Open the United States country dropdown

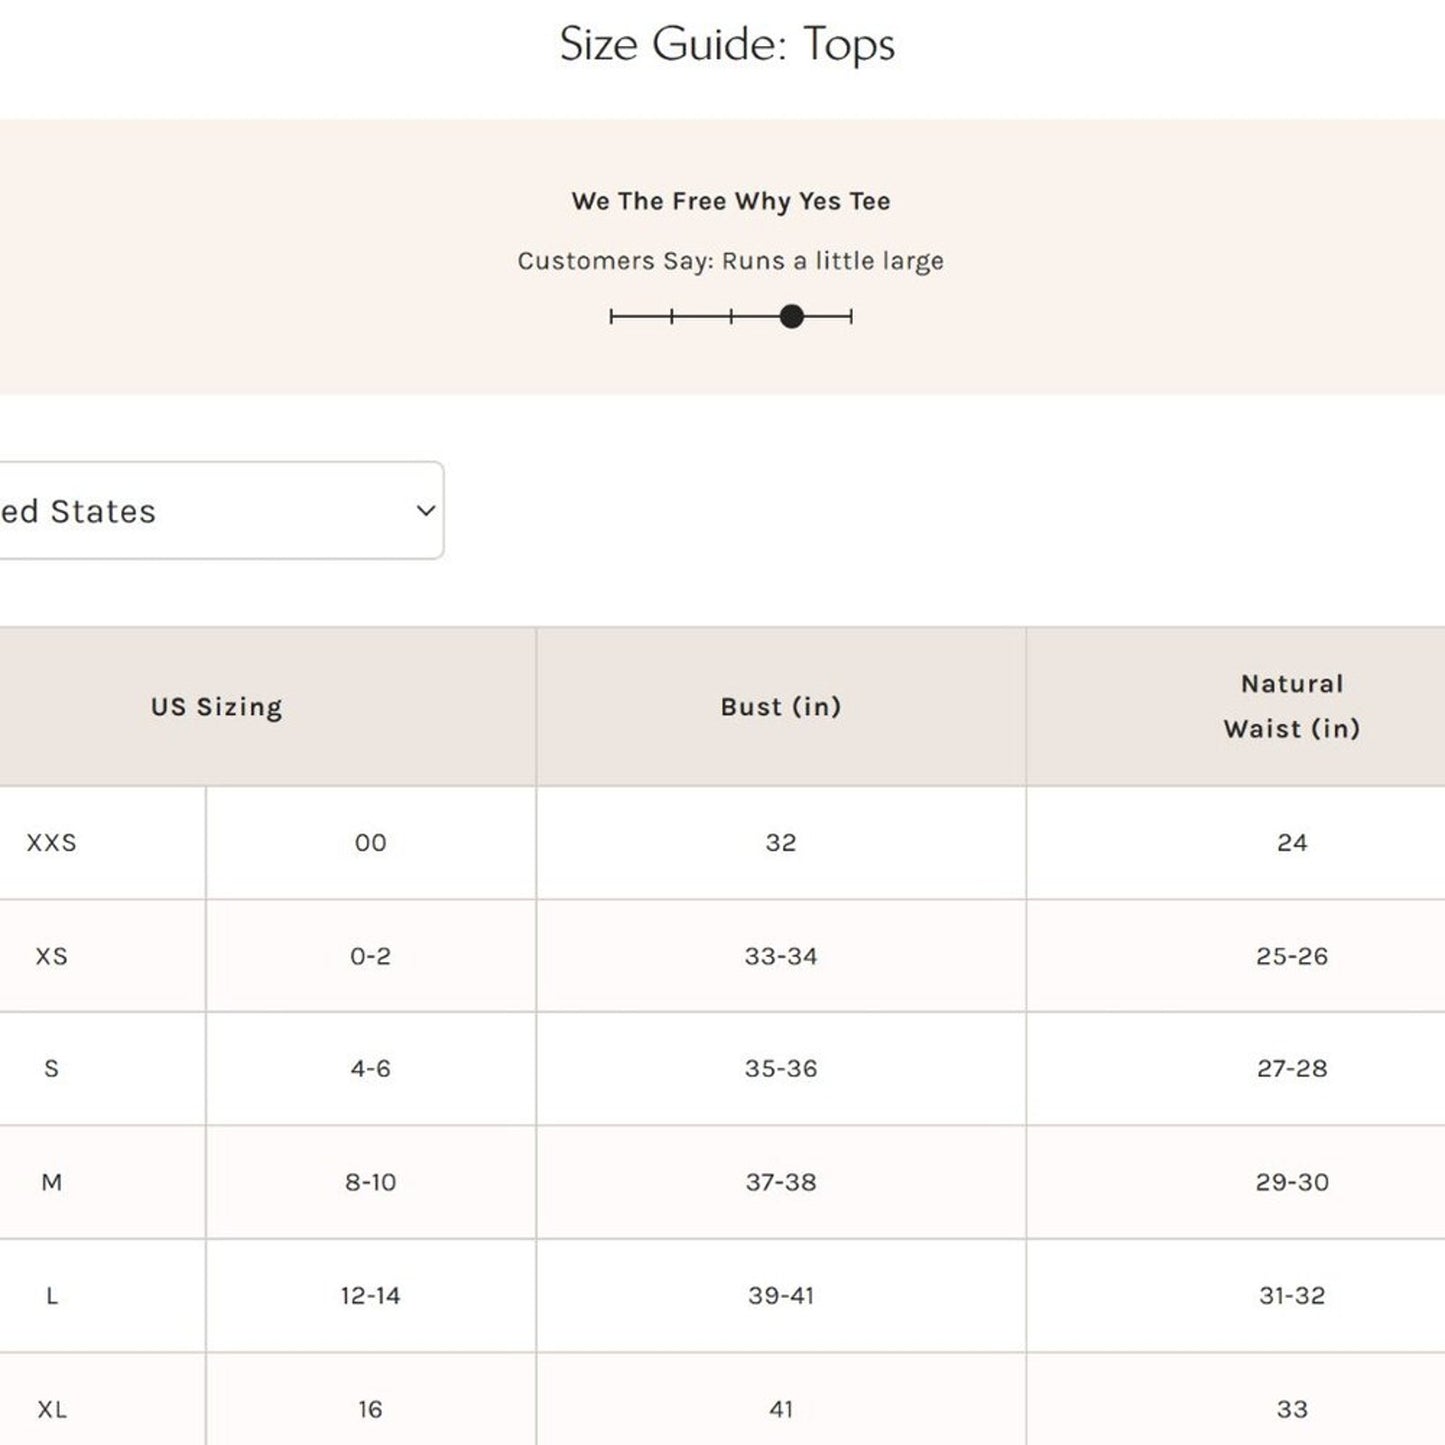(200, 511)
